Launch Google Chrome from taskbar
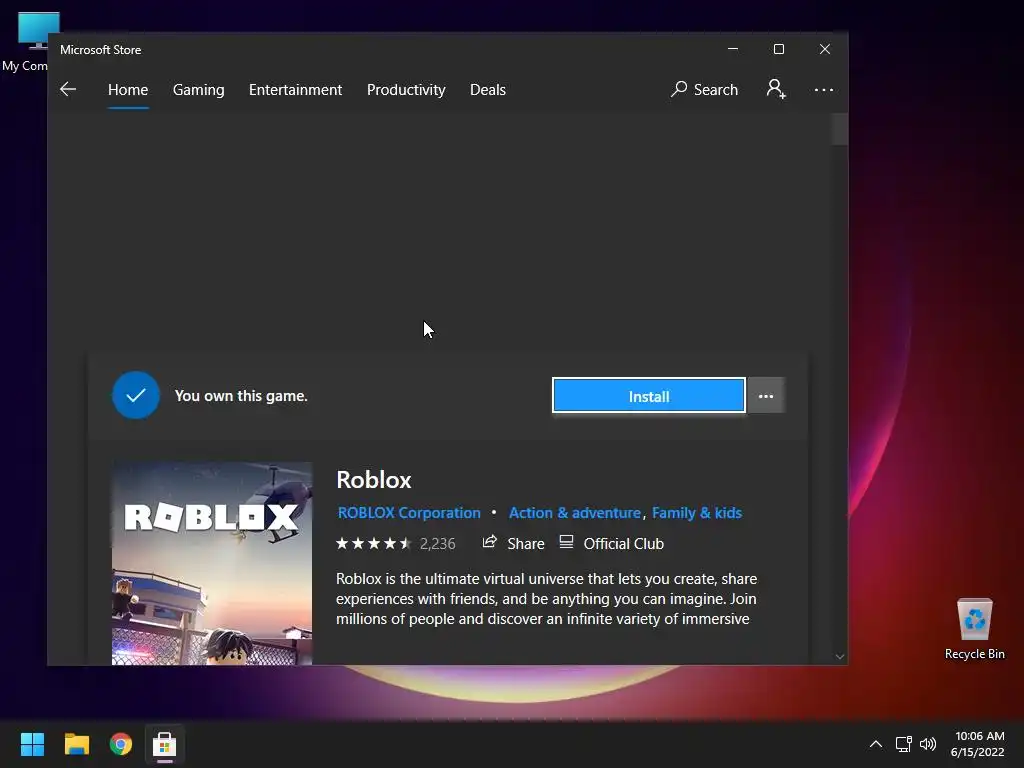Viewport: 1024px width, 768px height. pos(121,744)
